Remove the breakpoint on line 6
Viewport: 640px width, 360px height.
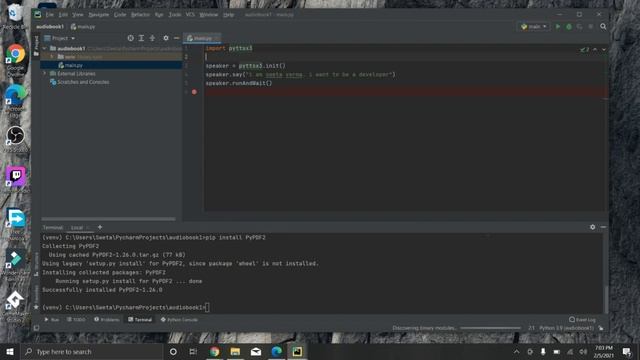tap(194, 92)
